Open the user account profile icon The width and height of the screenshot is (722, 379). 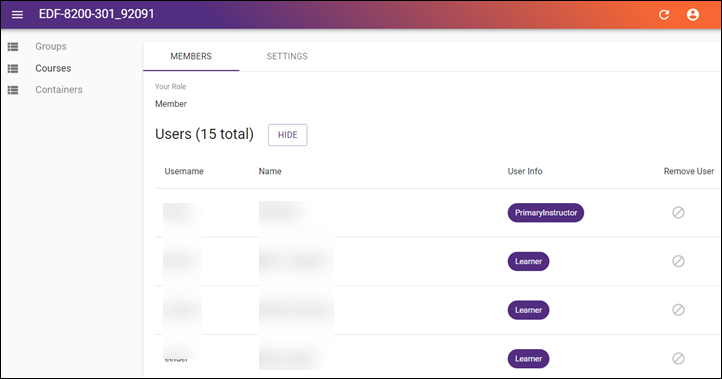coord(693,14)
